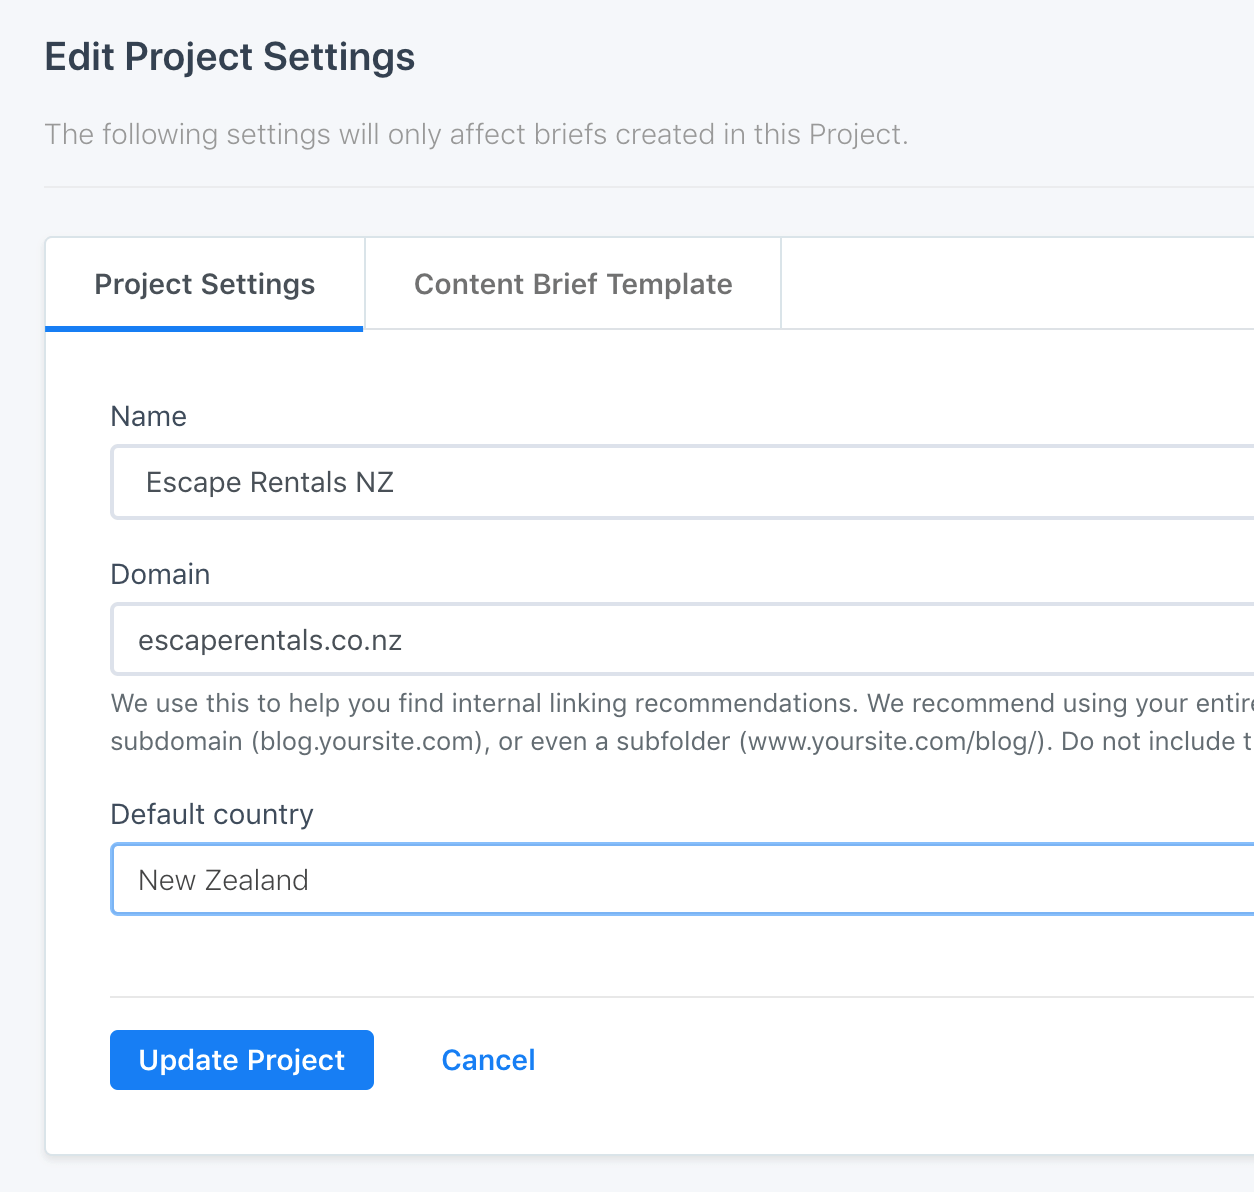Click the Edit Project Settings heading
Image resolution: width=1254 pixels, height=1192 pixels.
(230, 57)
